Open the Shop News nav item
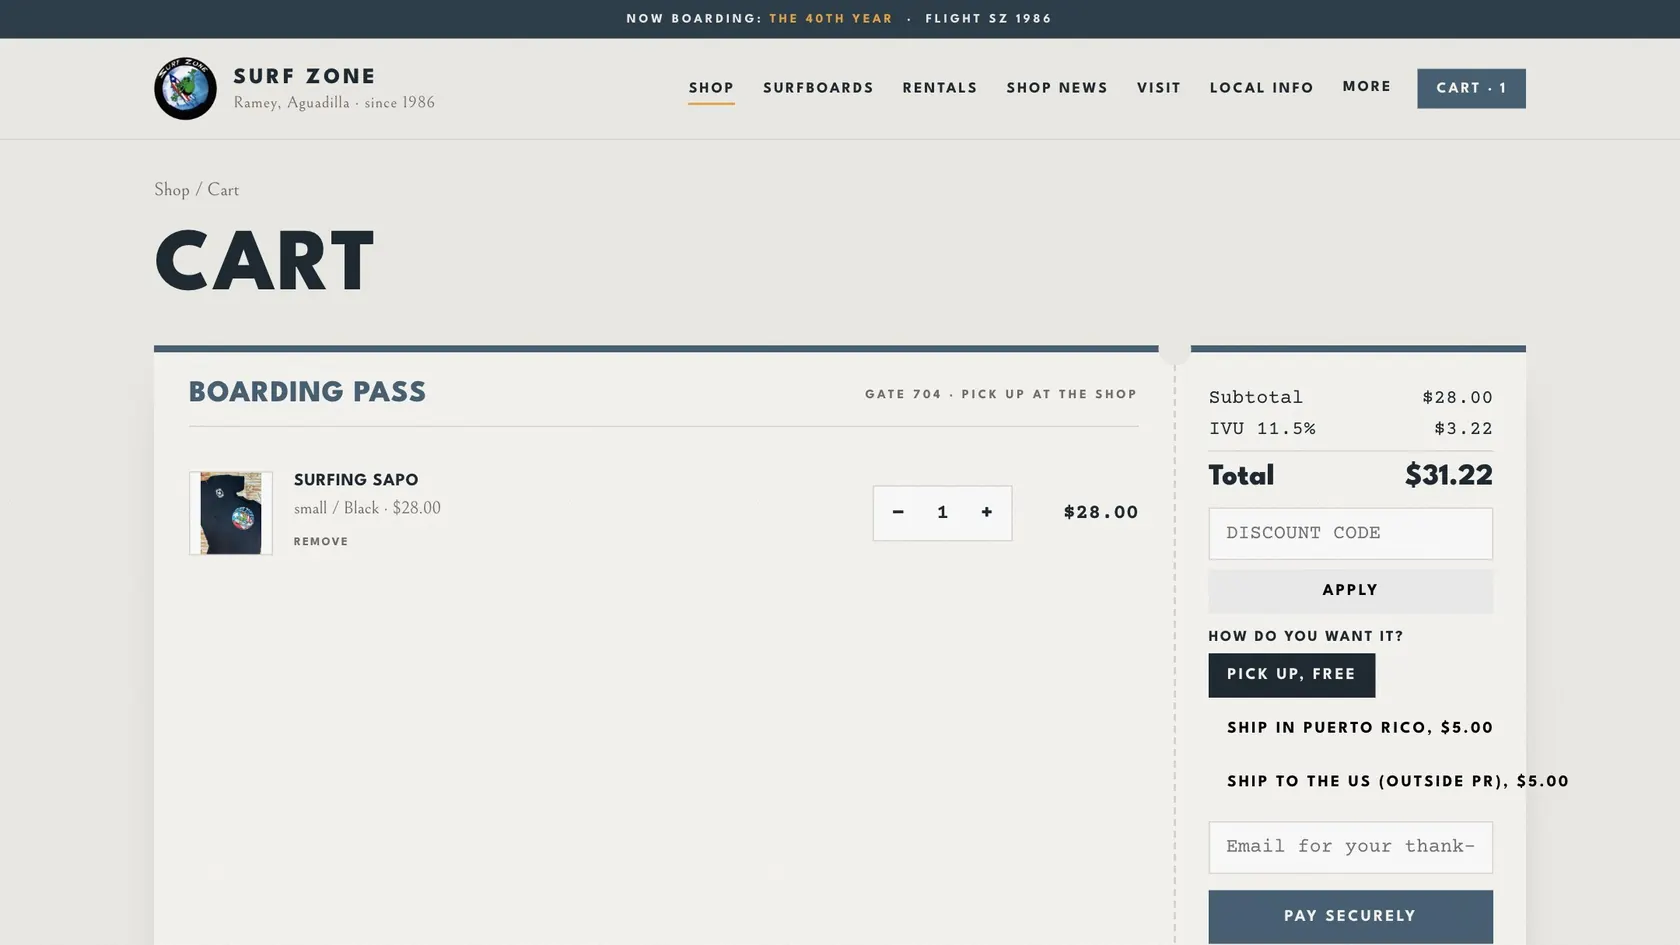 coord(1057,88)
